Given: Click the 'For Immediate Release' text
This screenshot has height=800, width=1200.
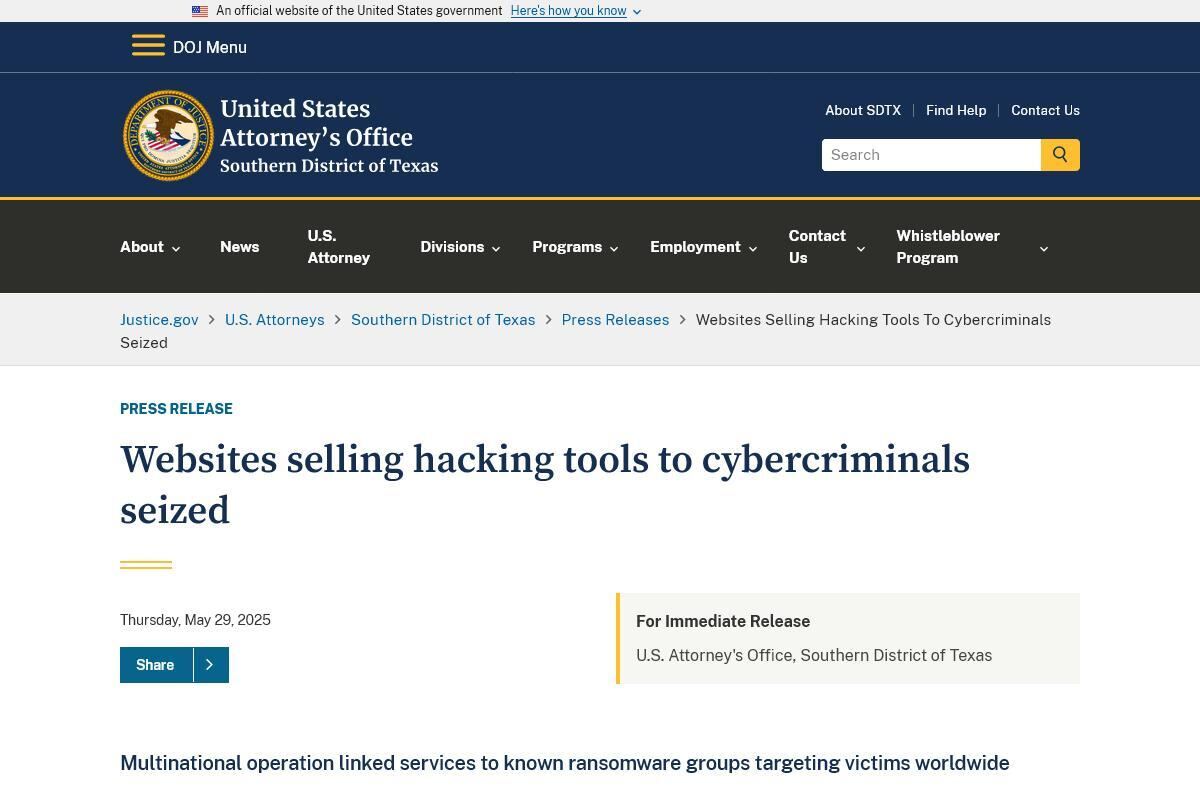Looking at the screenshot, I should (x=723, y=621).
